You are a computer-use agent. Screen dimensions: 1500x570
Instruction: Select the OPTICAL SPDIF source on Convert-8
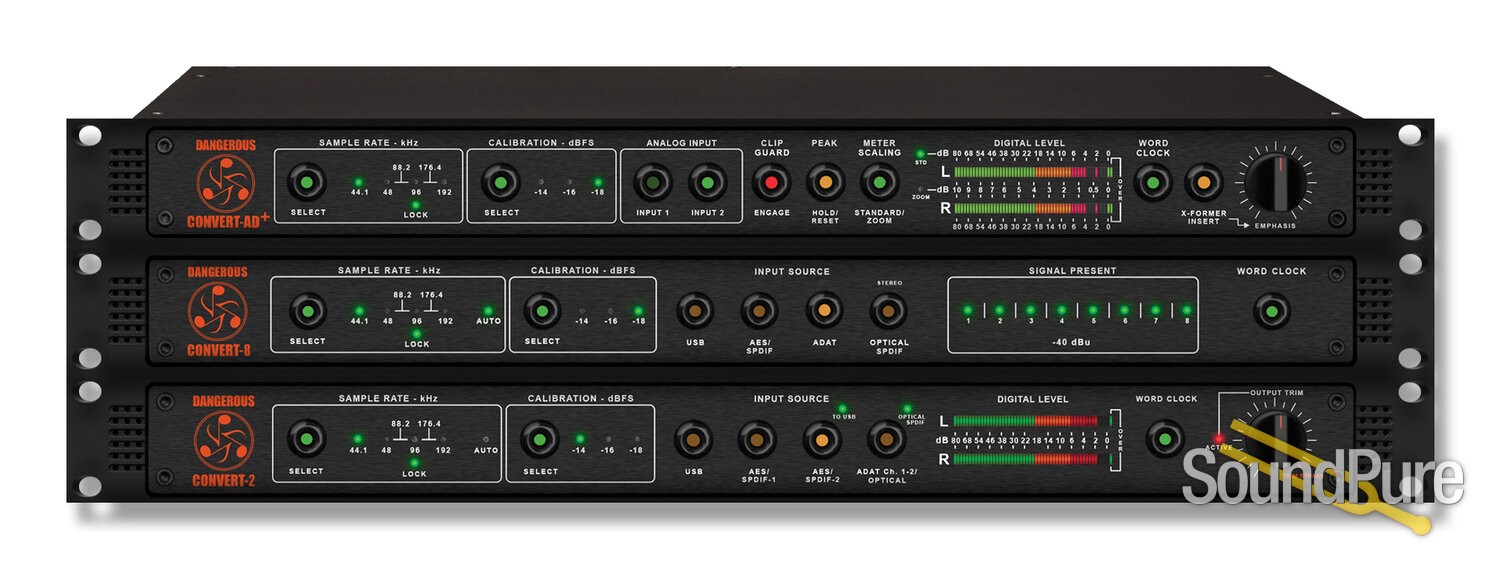click(x=888, y=311)
